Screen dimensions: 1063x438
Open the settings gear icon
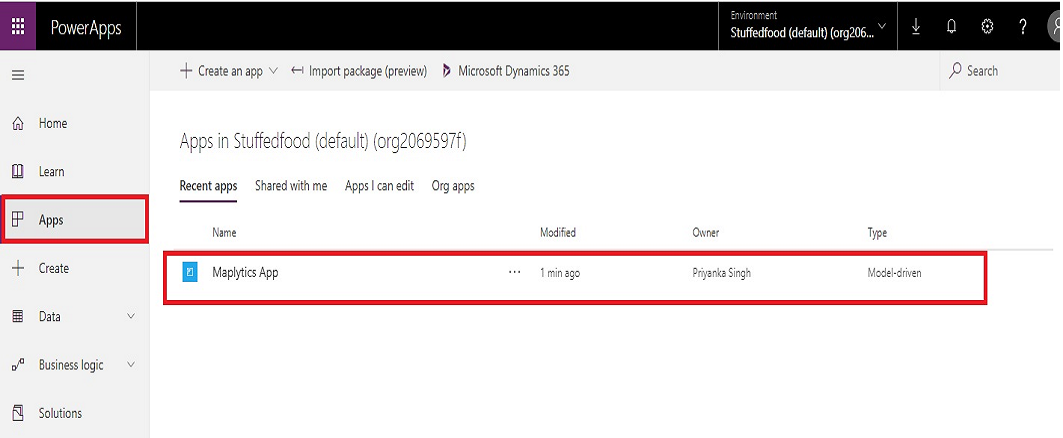point(987,26)
